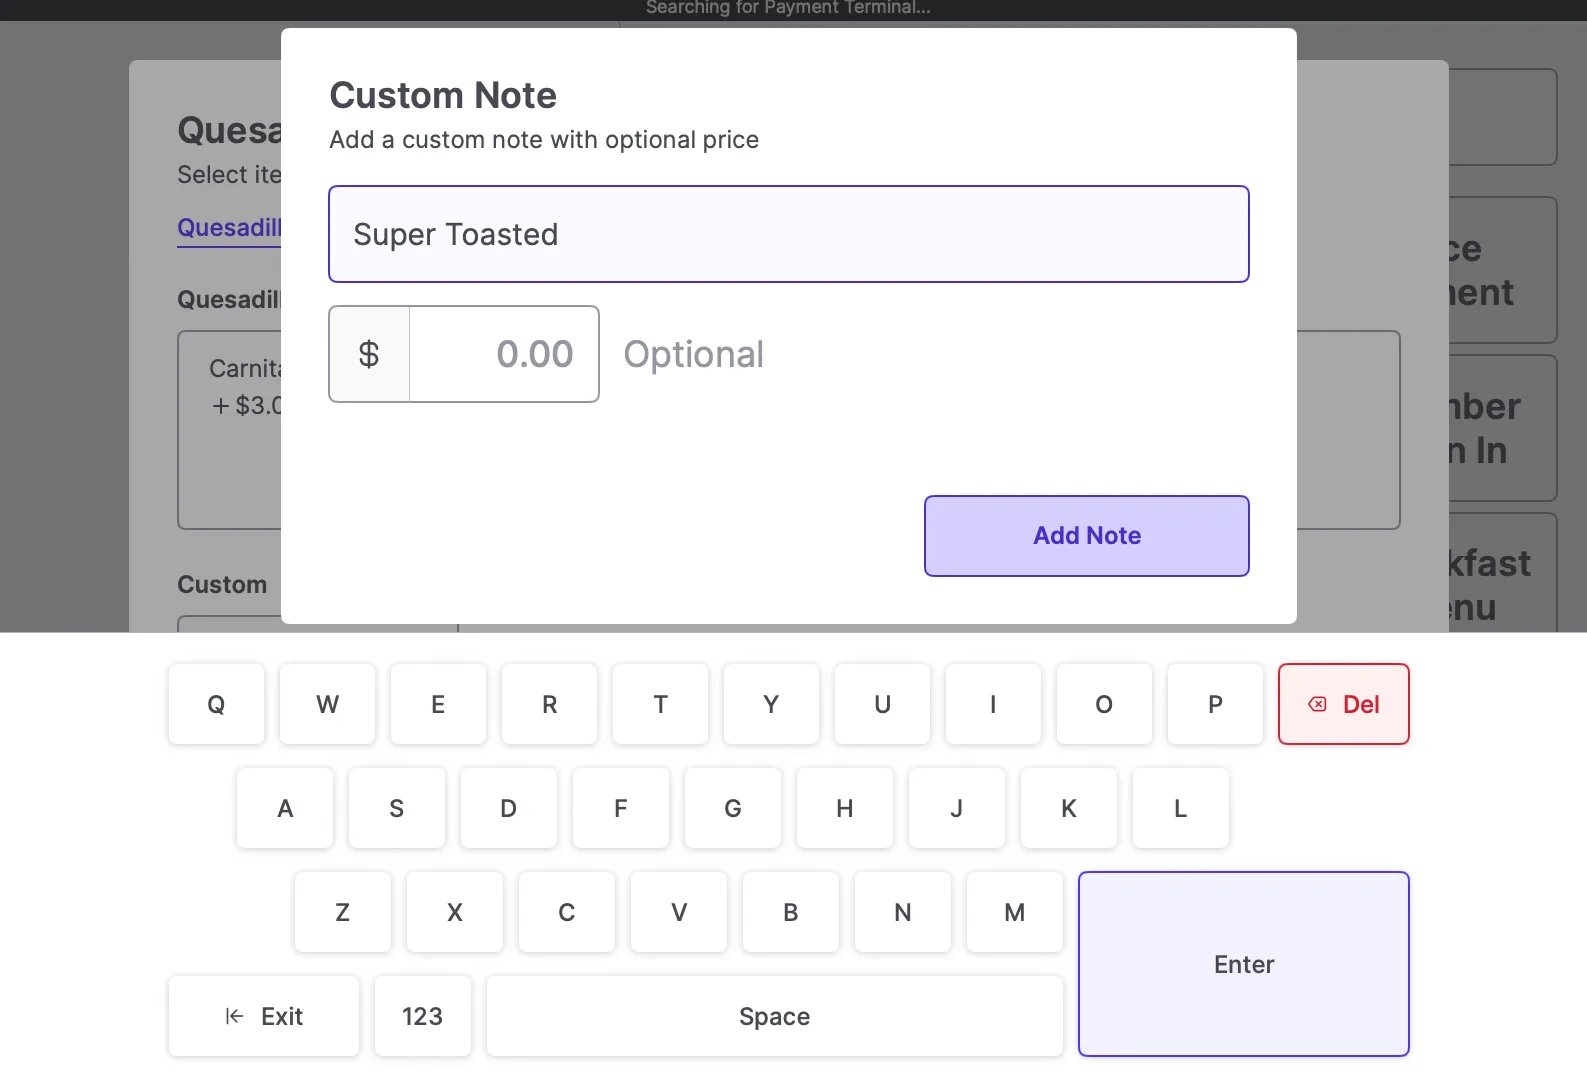Tap the letter M key

1015,912
